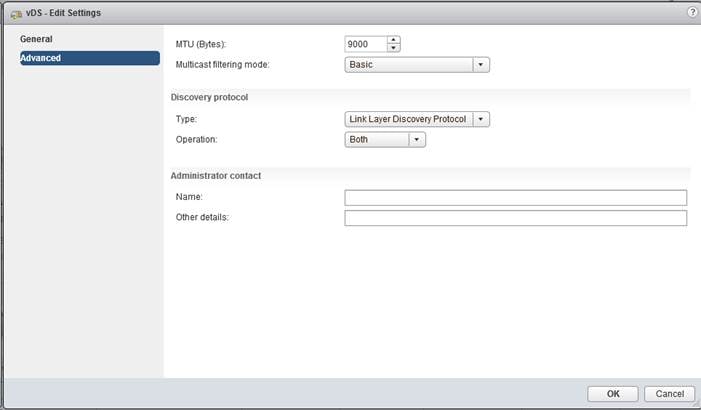
Task: Open the General settings page
Action: 36,39
